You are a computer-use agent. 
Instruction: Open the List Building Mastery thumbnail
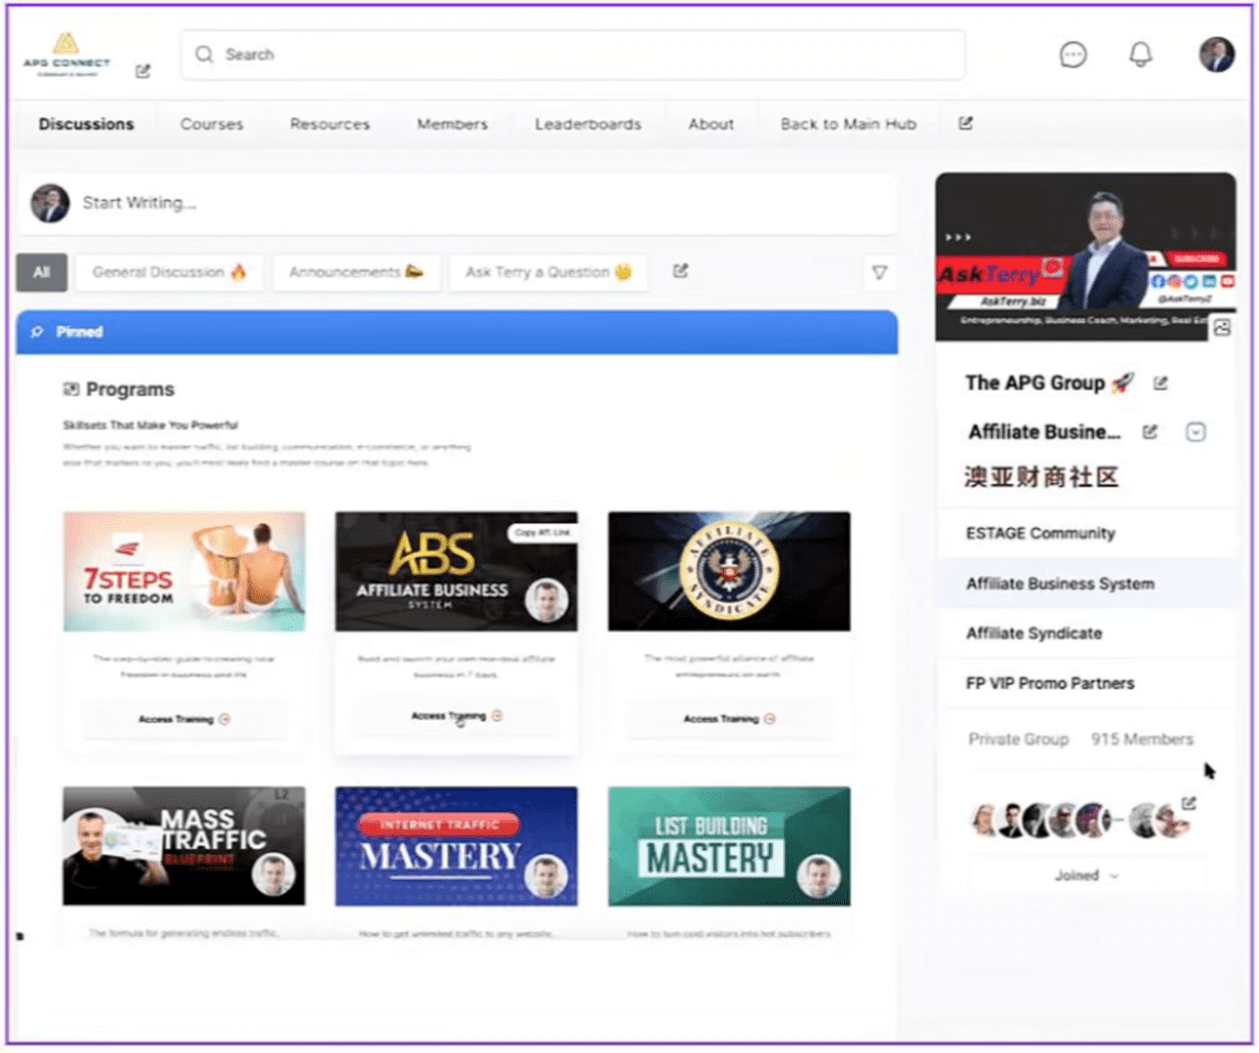[x=729, y=846]
